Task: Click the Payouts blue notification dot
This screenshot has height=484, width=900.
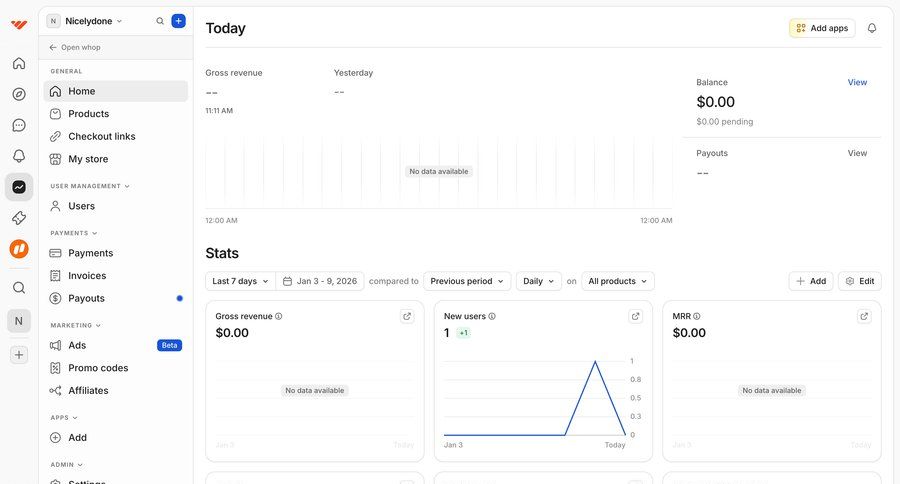Action: 180,299
